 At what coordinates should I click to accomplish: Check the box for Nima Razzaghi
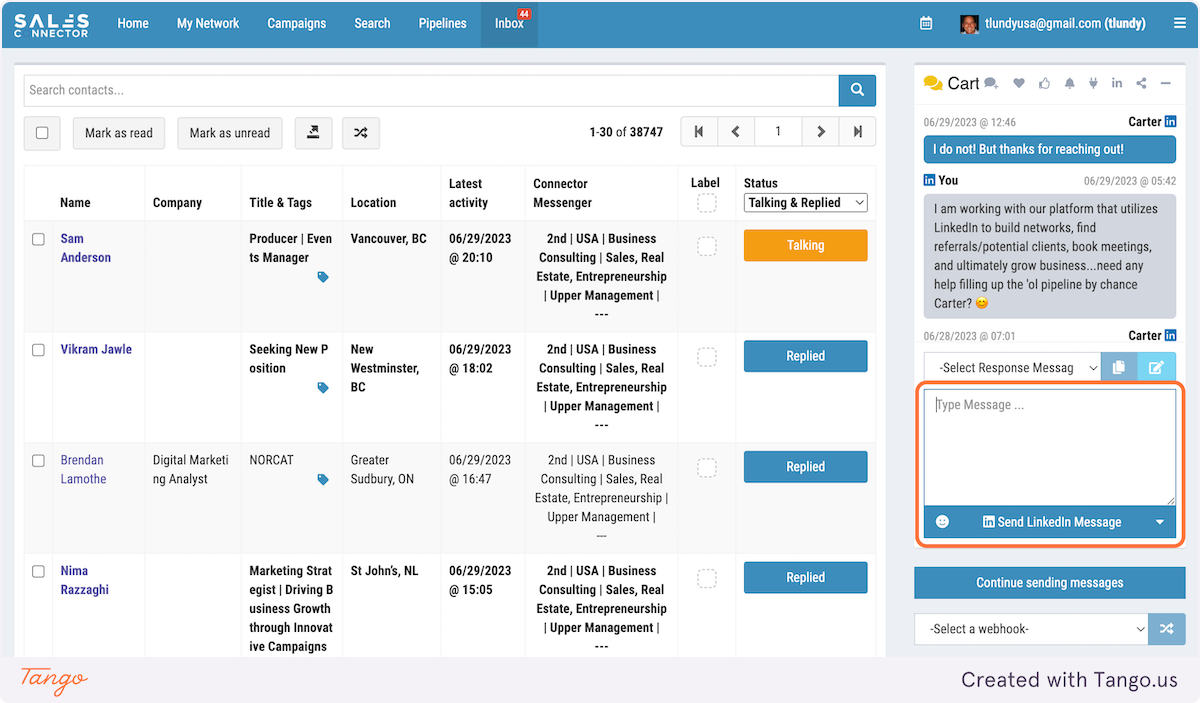(38, 571)
